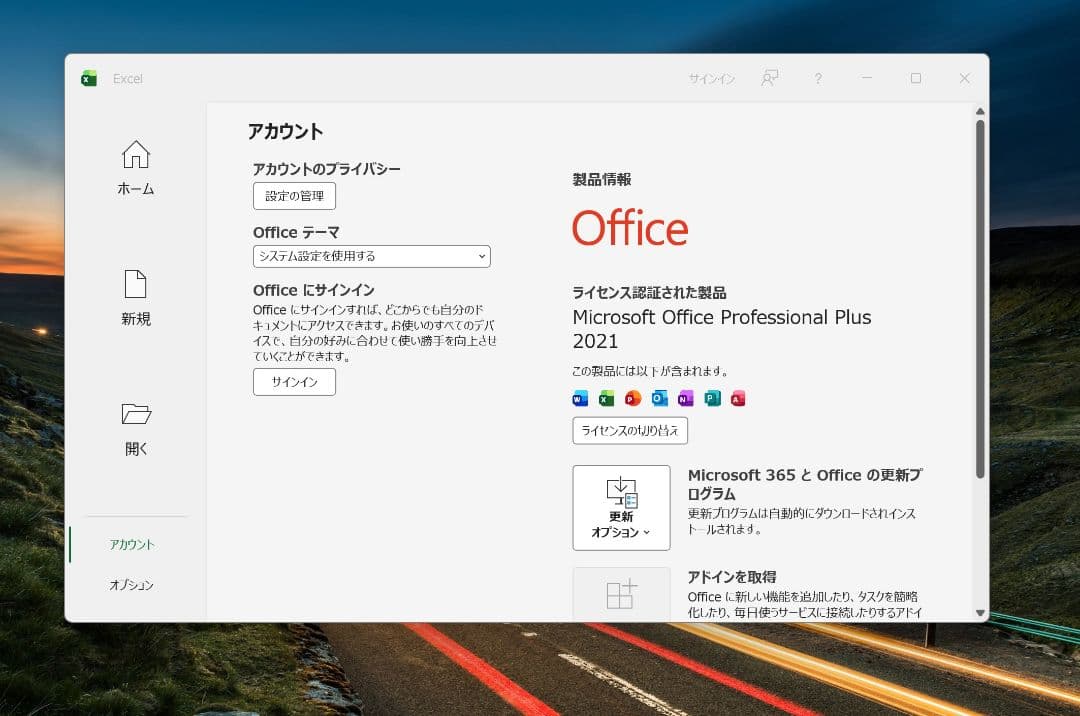
Task: Open files with the 開く folder icon
Action: pyautogui.click(x=135, y=415)
